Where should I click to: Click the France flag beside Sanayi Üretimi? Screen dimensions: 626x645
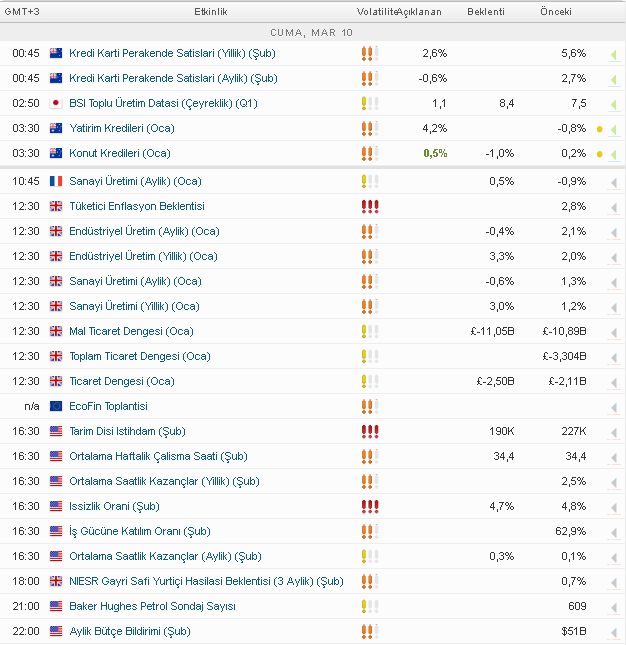(56, 181)
